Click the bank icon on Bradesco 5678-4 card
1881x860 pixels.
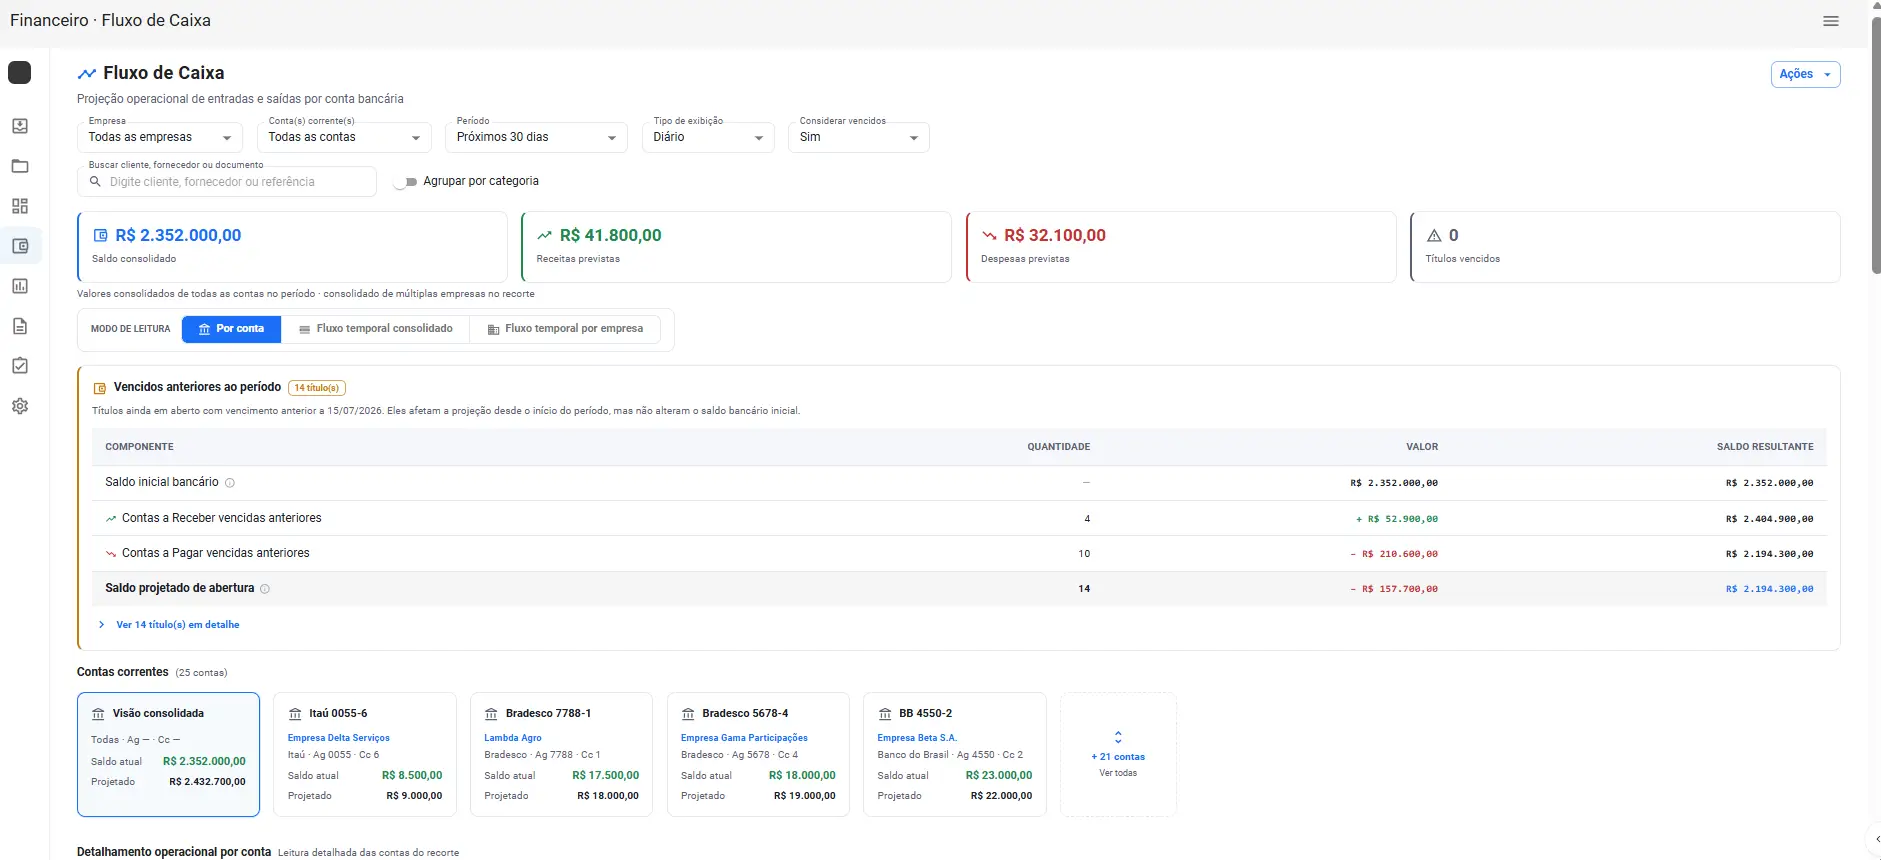coord(688,714)
